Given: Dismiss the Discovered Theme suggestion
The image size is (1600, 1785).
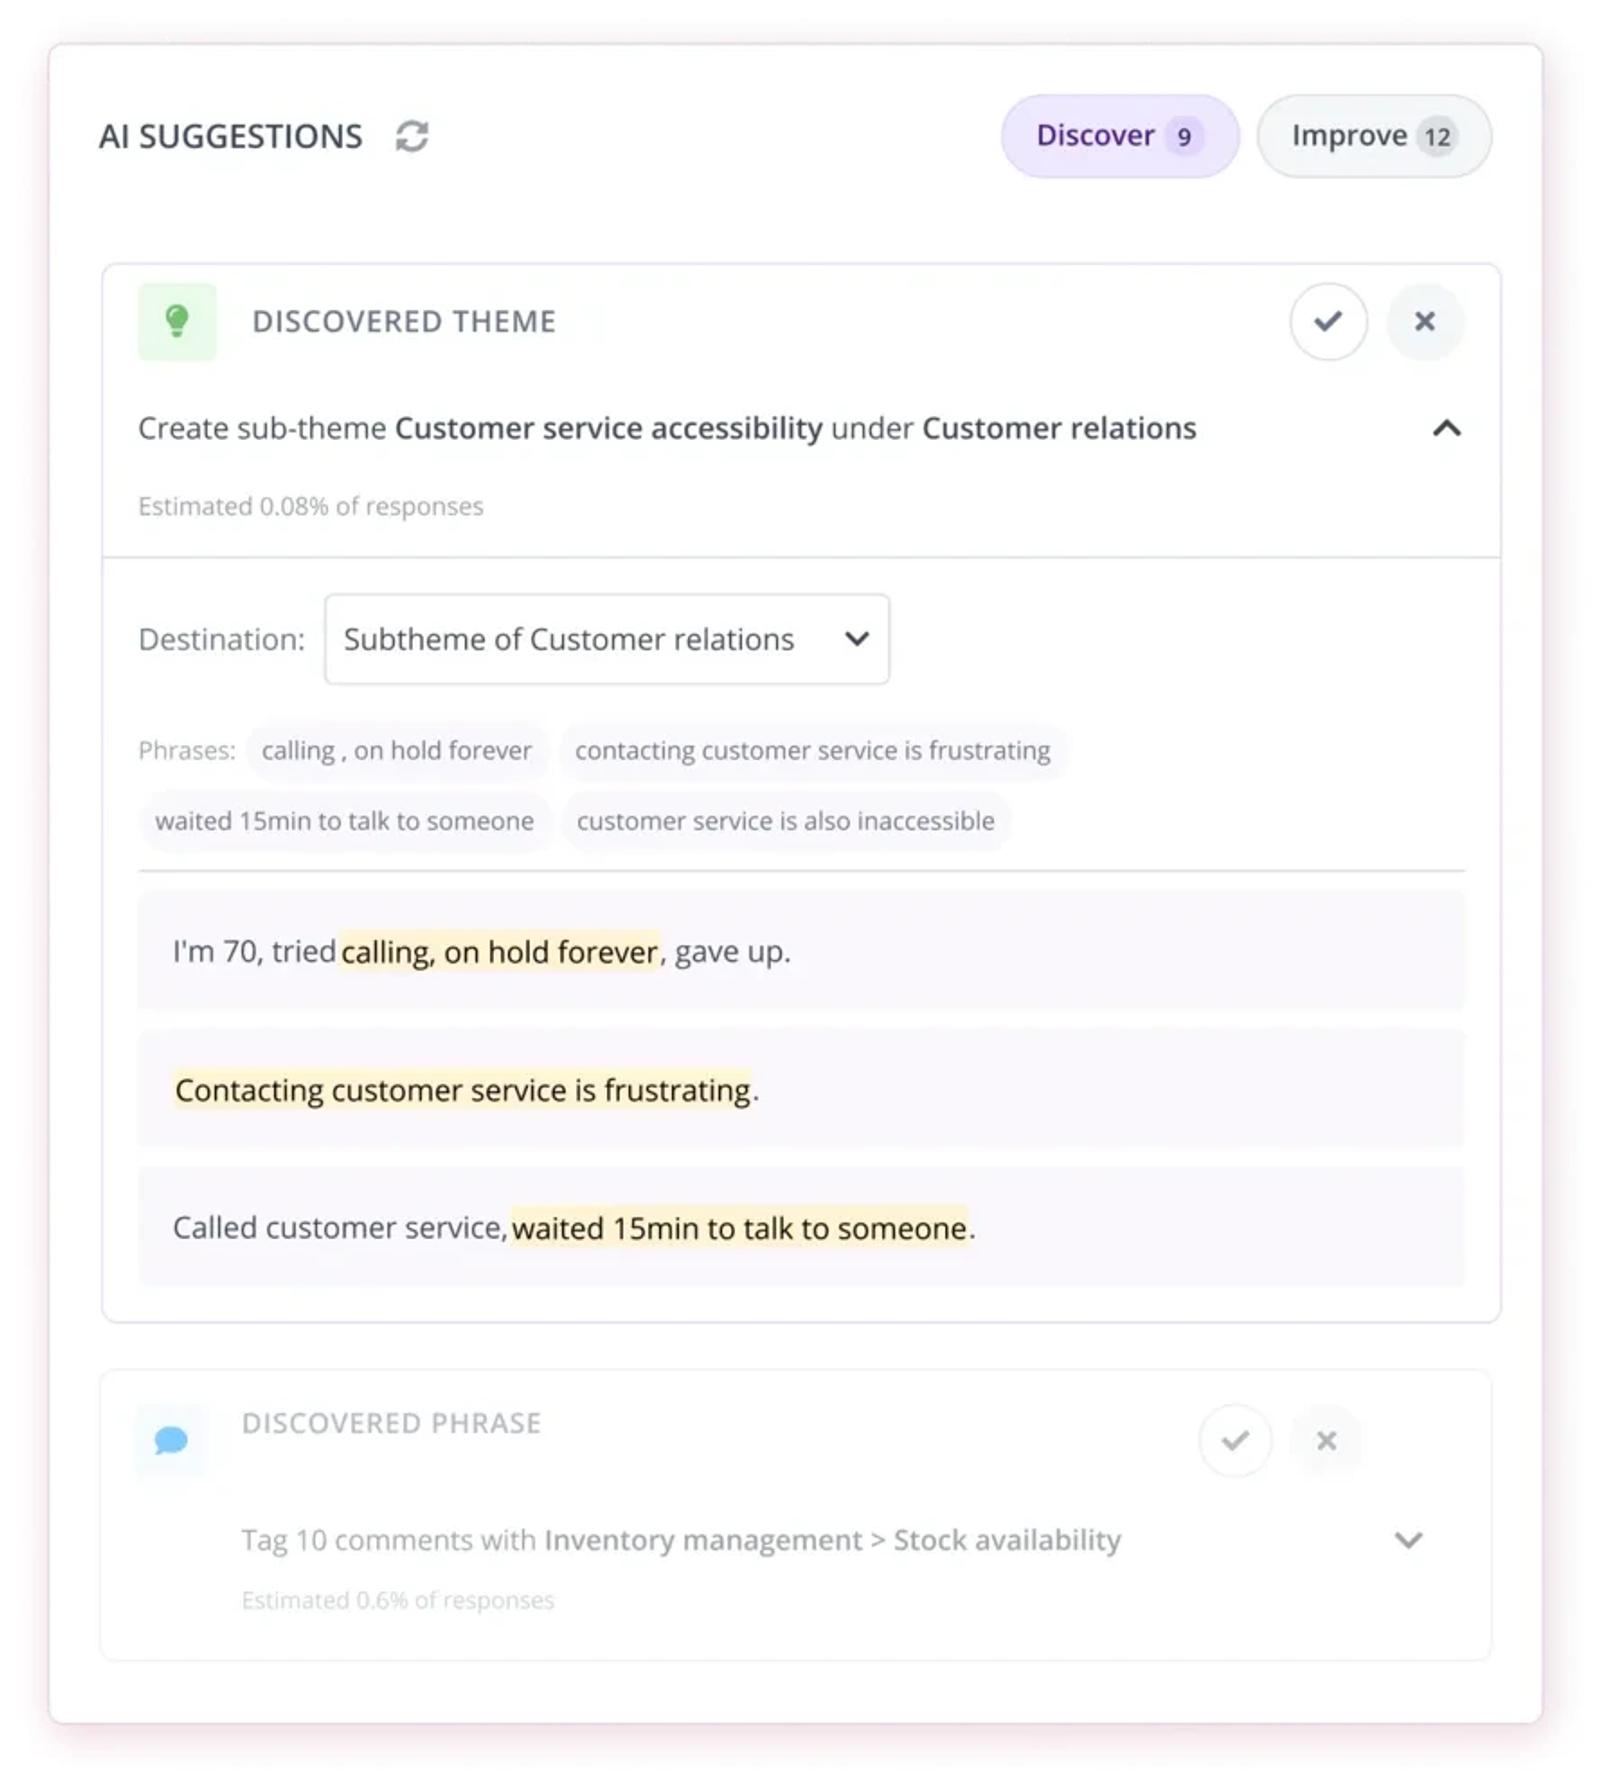Looking at the screenshot, I should point(1425,321).
